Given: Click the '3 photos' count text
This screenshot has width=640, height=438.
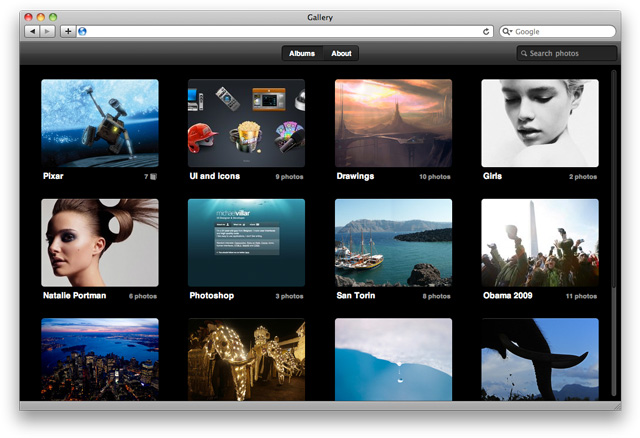Looking at the screenshot, I should (289, 296).
